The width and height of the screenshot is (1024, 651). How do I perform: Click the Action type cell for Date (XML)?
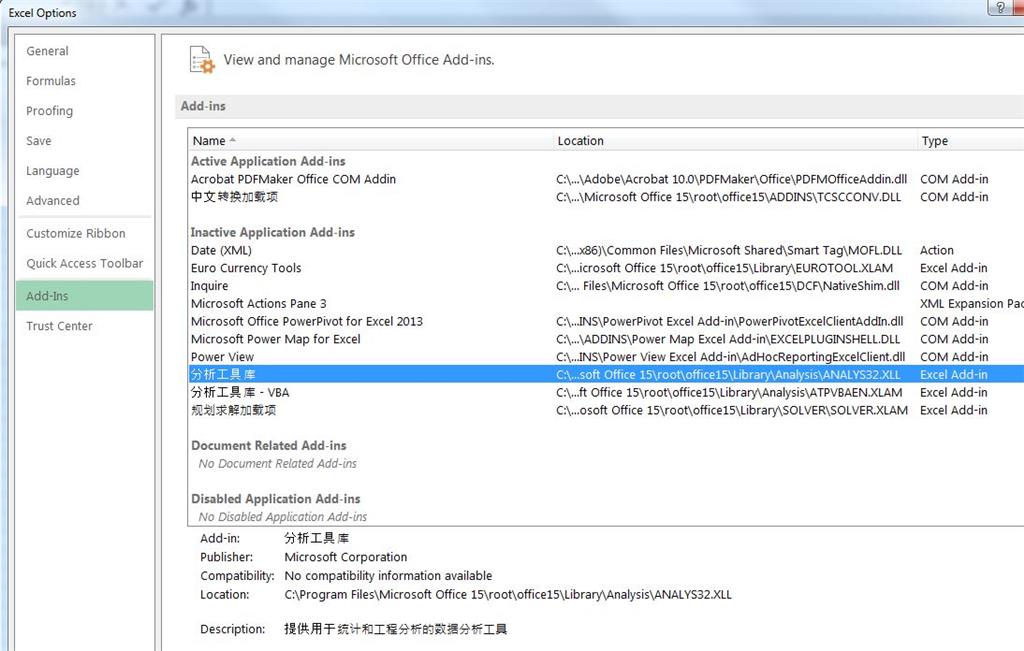pyautogui.click(x=936, y=250)
